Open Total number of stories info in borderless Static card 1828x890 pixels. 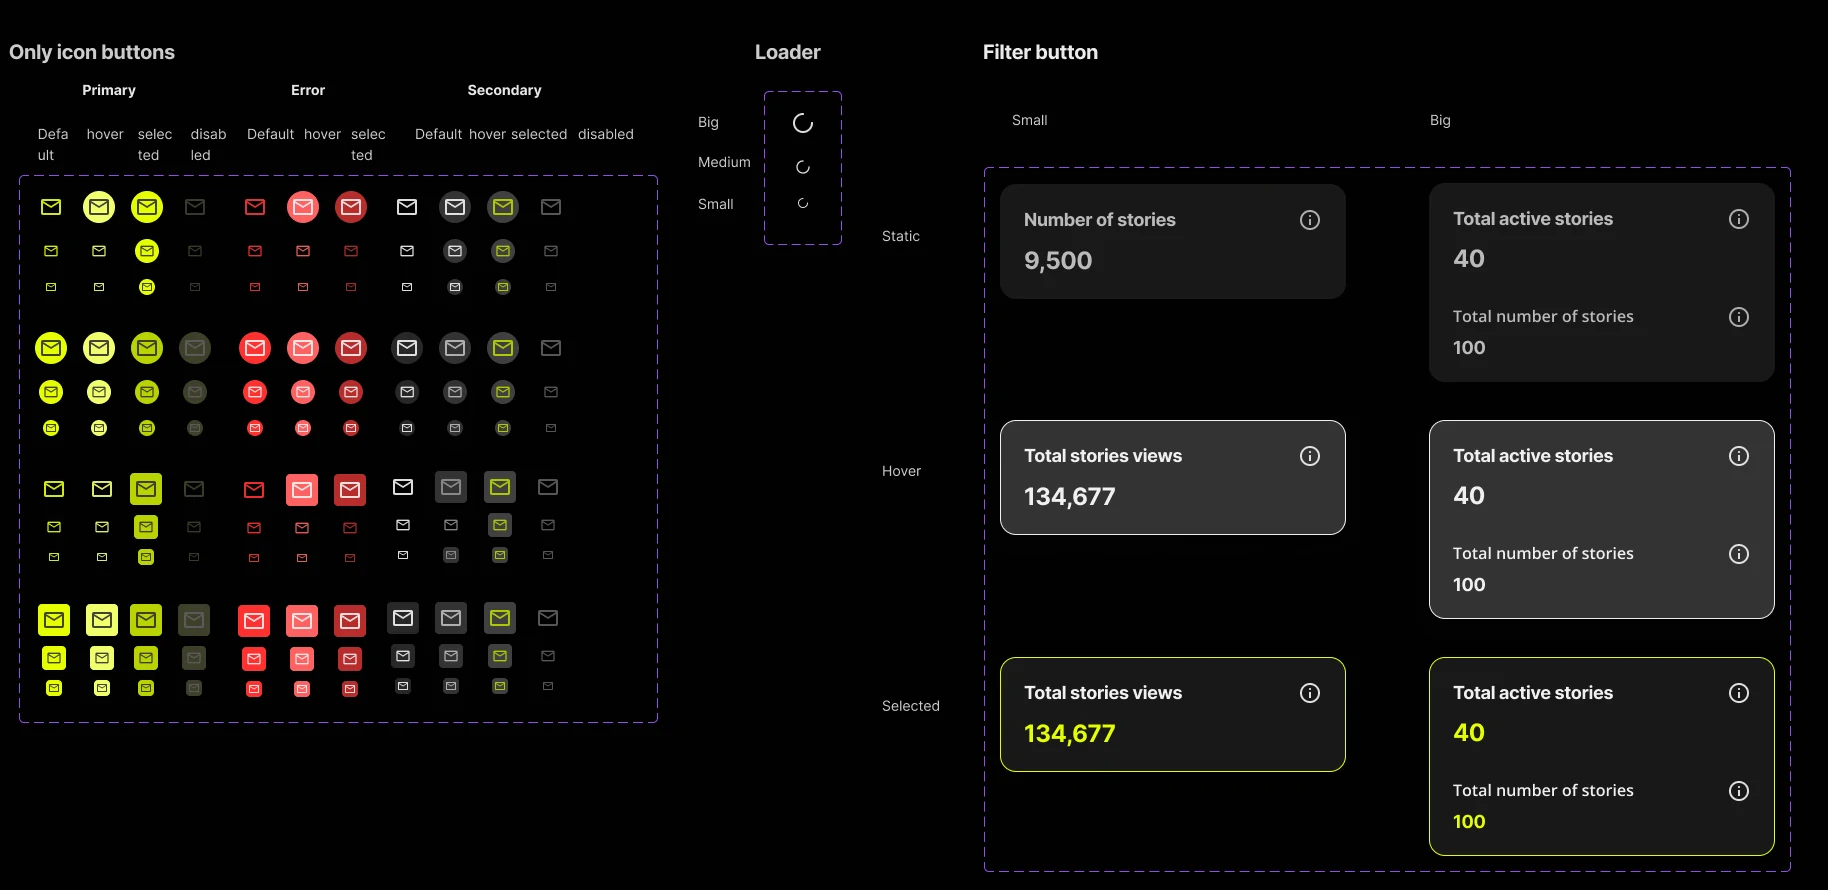(x=1739, y=317)
